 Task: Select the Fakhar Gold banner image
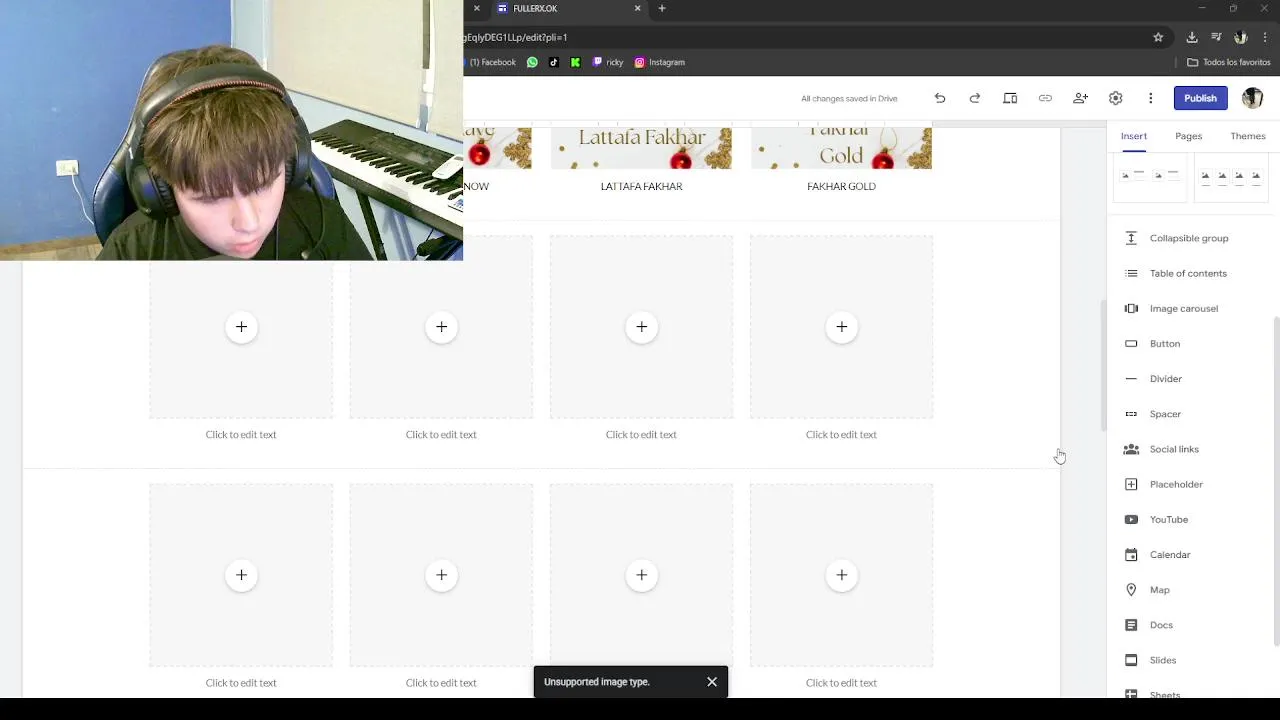pos(841,148)
